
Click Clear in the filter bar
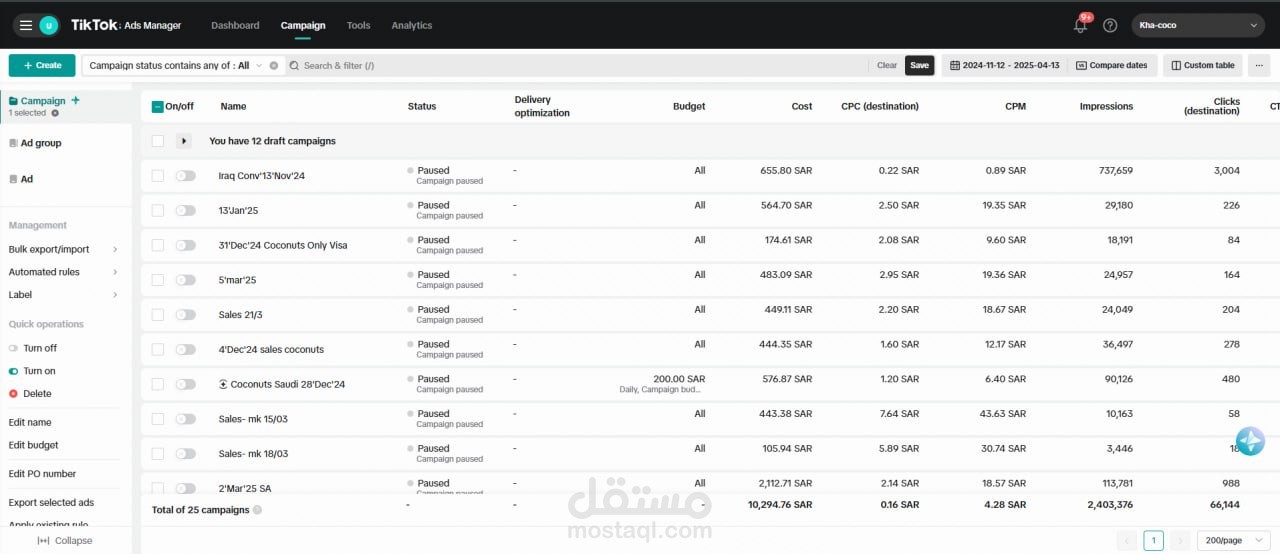coord(887,65)
